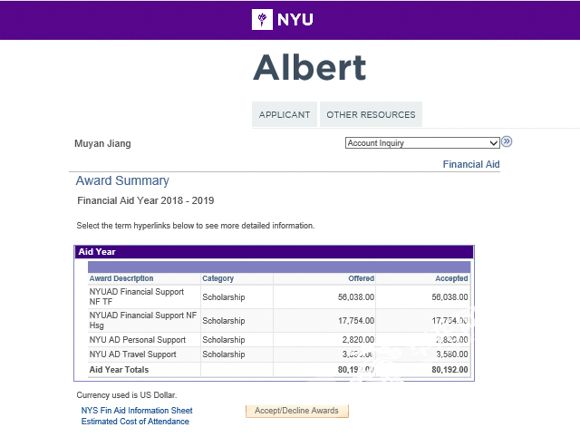The image size is (580, 437).
Task: Select the NYU AD Personal Support row
Action: pos(279,340)
